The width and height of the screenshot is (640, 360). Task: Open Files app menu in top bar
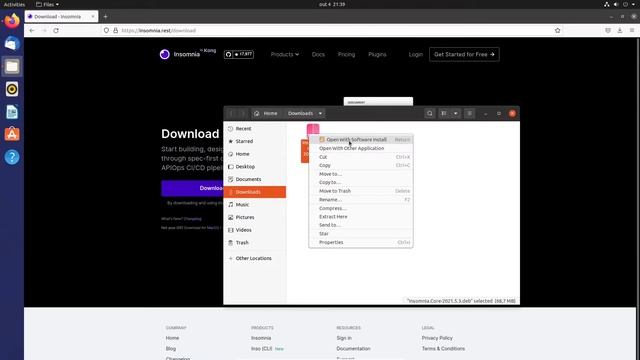47,4
